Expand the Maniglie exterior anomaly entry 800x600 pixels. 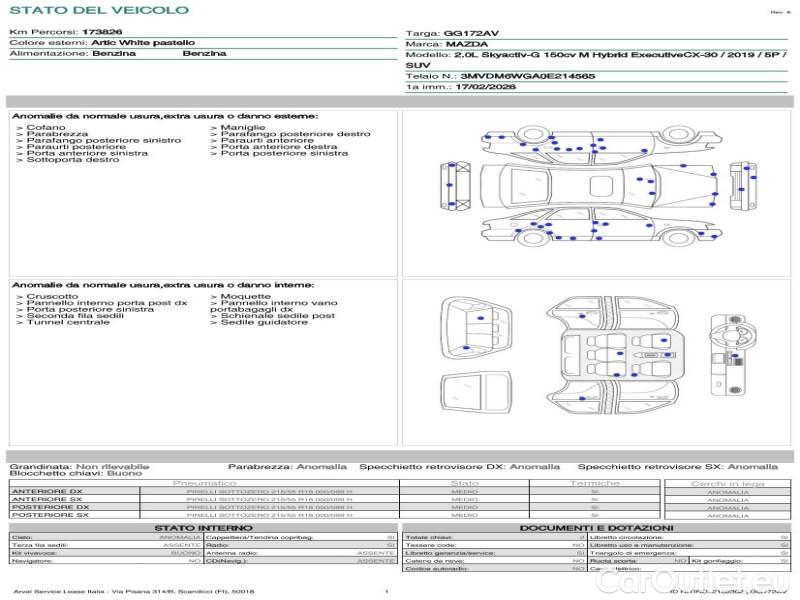pos(243,128)
